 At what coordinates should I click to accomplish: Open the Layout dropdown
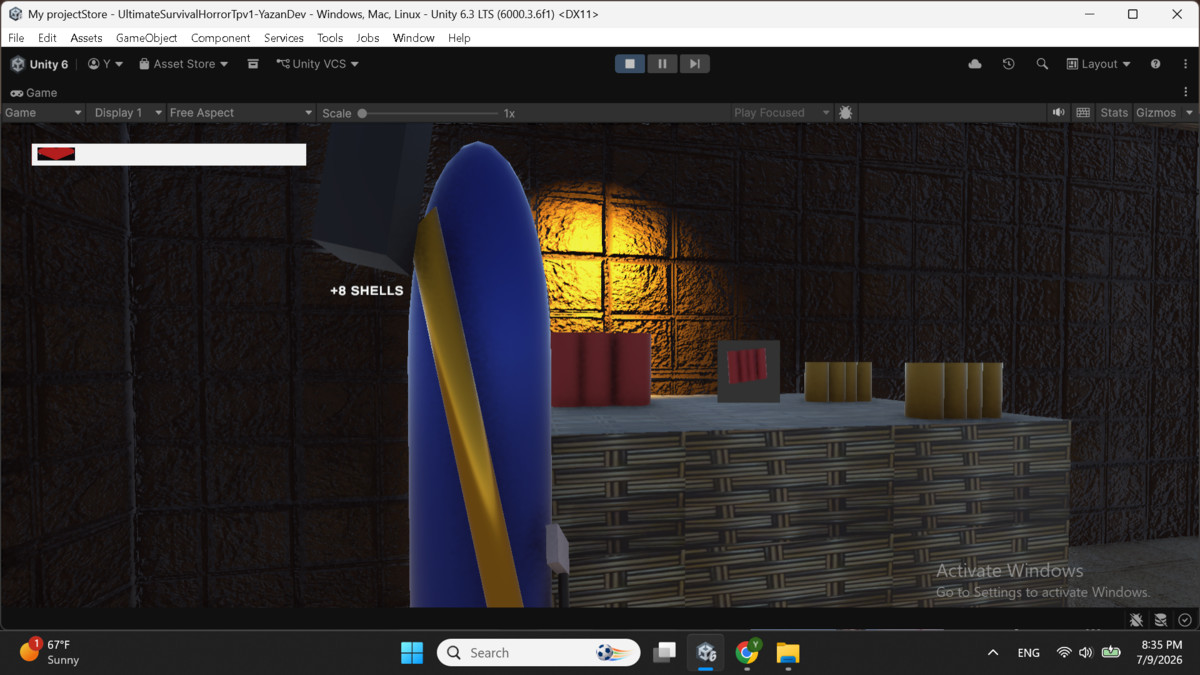coord(1098,64)
